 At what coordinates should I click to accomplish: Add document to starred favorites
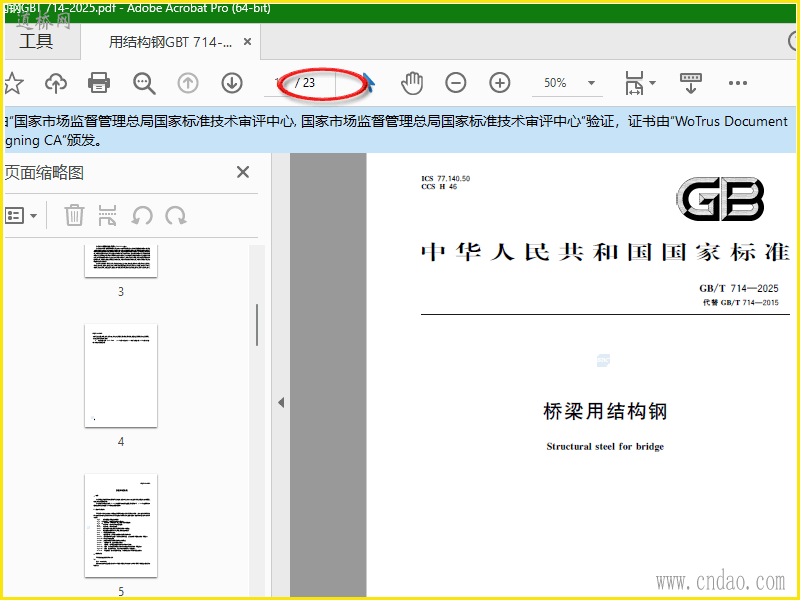13,83
